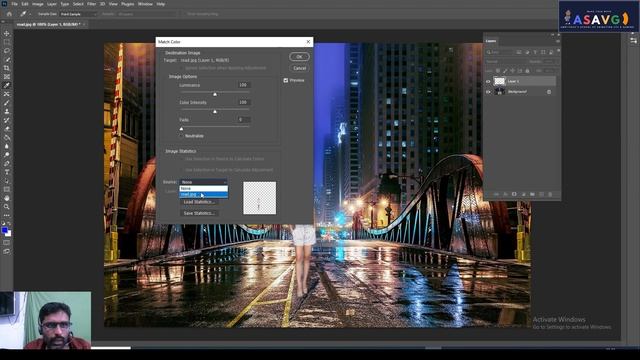Viewport: 640px width, 360px height.
Task: Select the Hand tool
Action: coord(7,198)
